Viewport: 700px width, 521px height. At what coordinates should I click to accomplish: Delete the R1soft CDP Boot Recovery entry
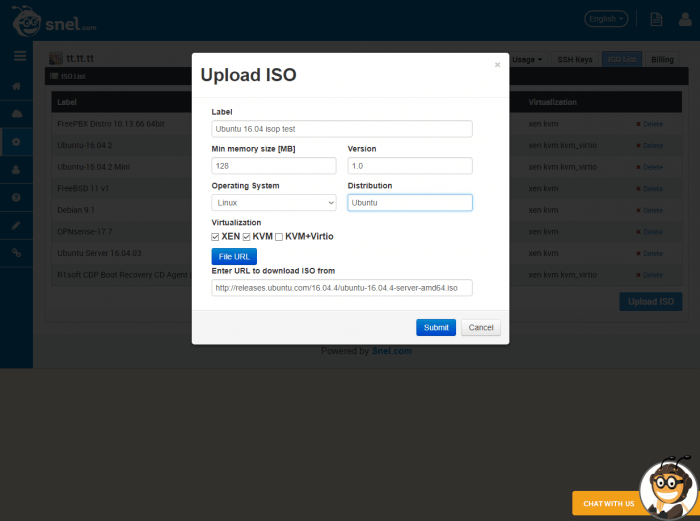649,275
